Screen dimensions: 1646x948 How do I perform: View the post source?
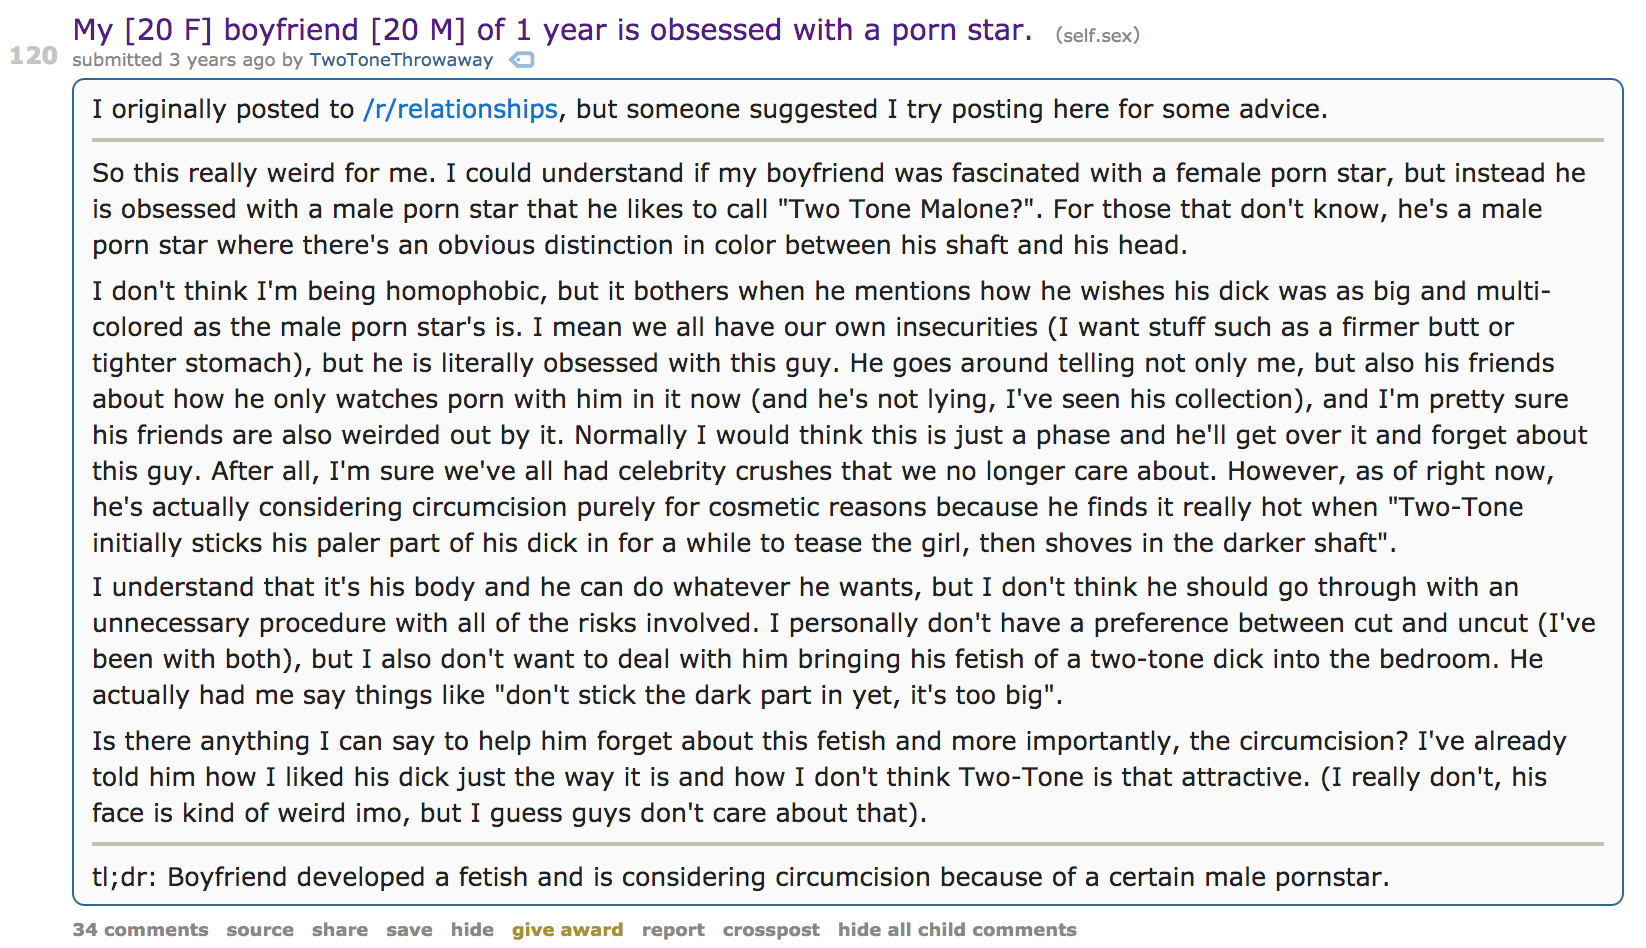point(260,929)
